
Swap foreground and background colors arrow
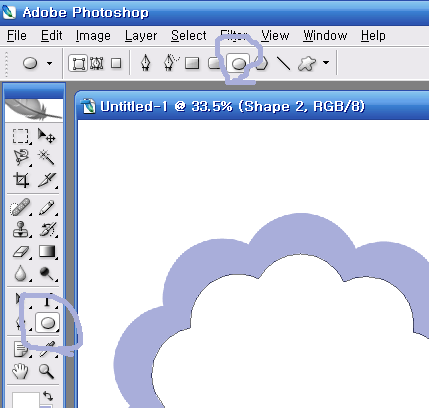(x=49, y=396)
